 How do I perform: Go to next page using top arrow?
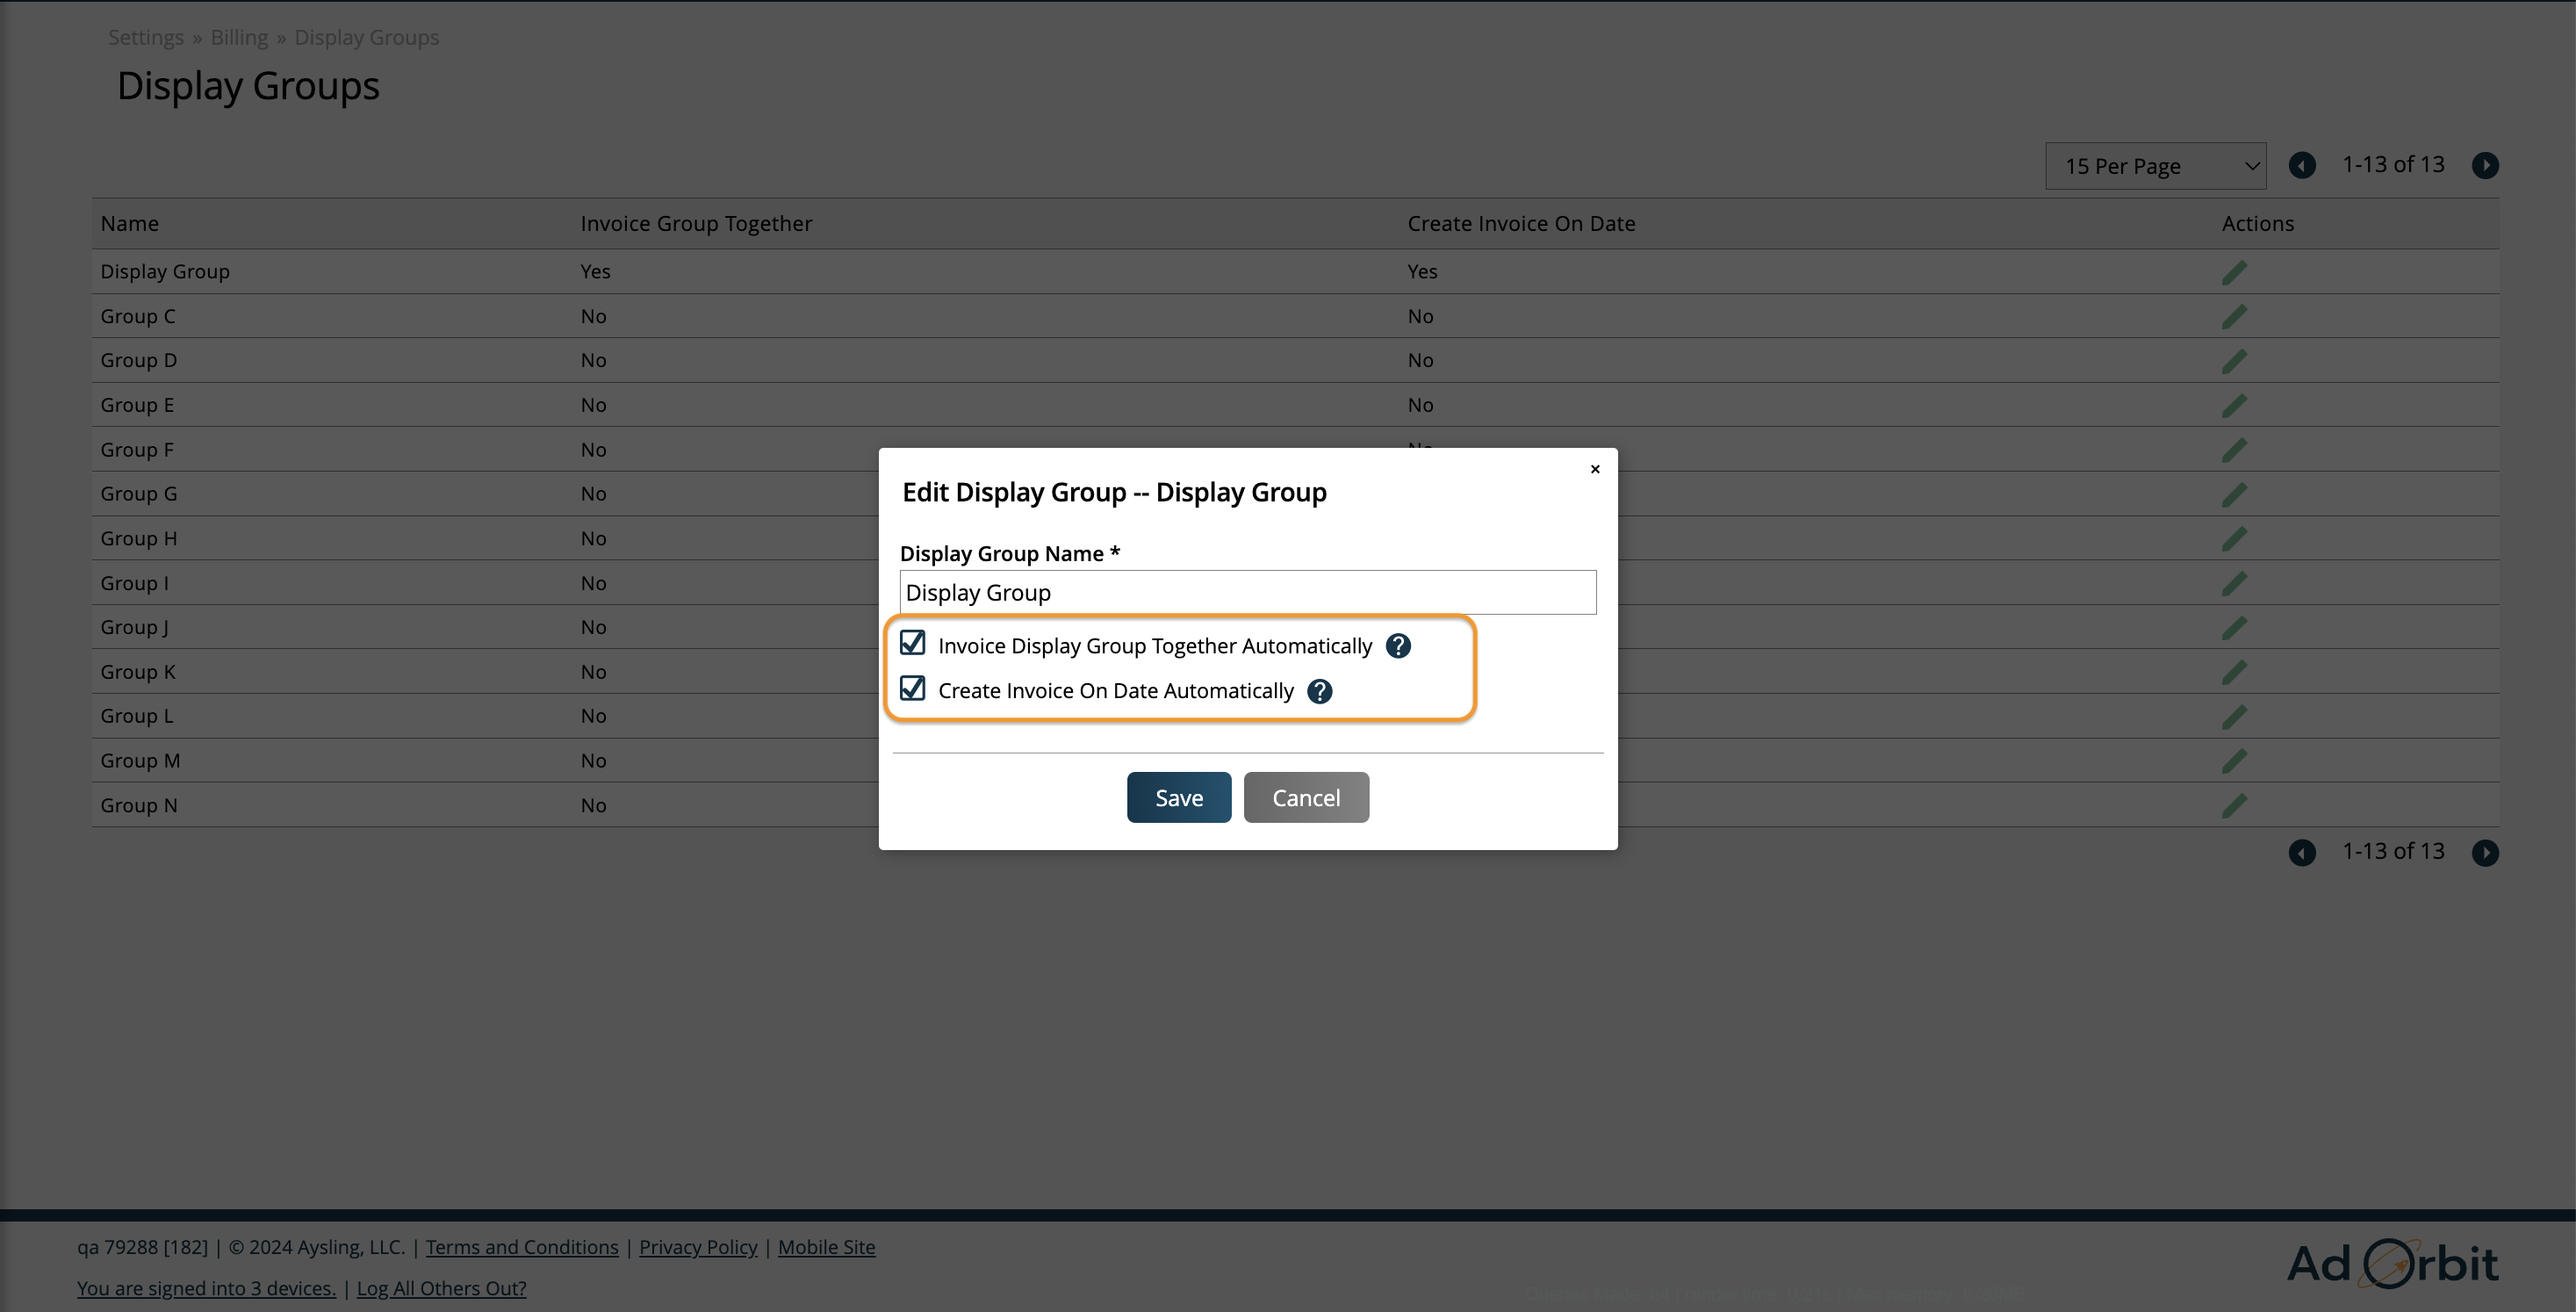tap(2486, 165)
